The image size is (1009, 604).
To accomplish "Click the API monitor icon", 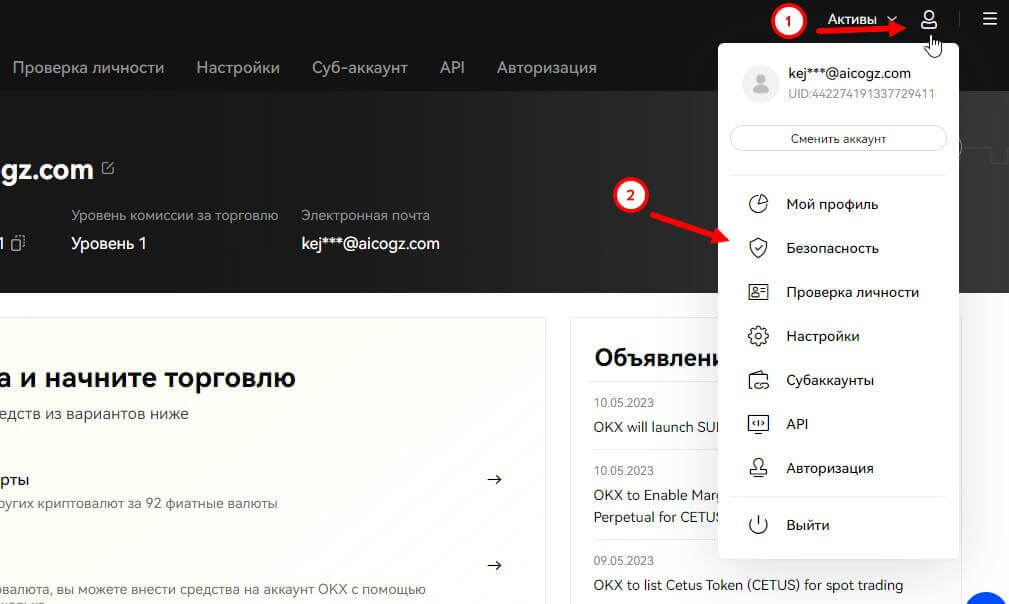I will (758, 424).
